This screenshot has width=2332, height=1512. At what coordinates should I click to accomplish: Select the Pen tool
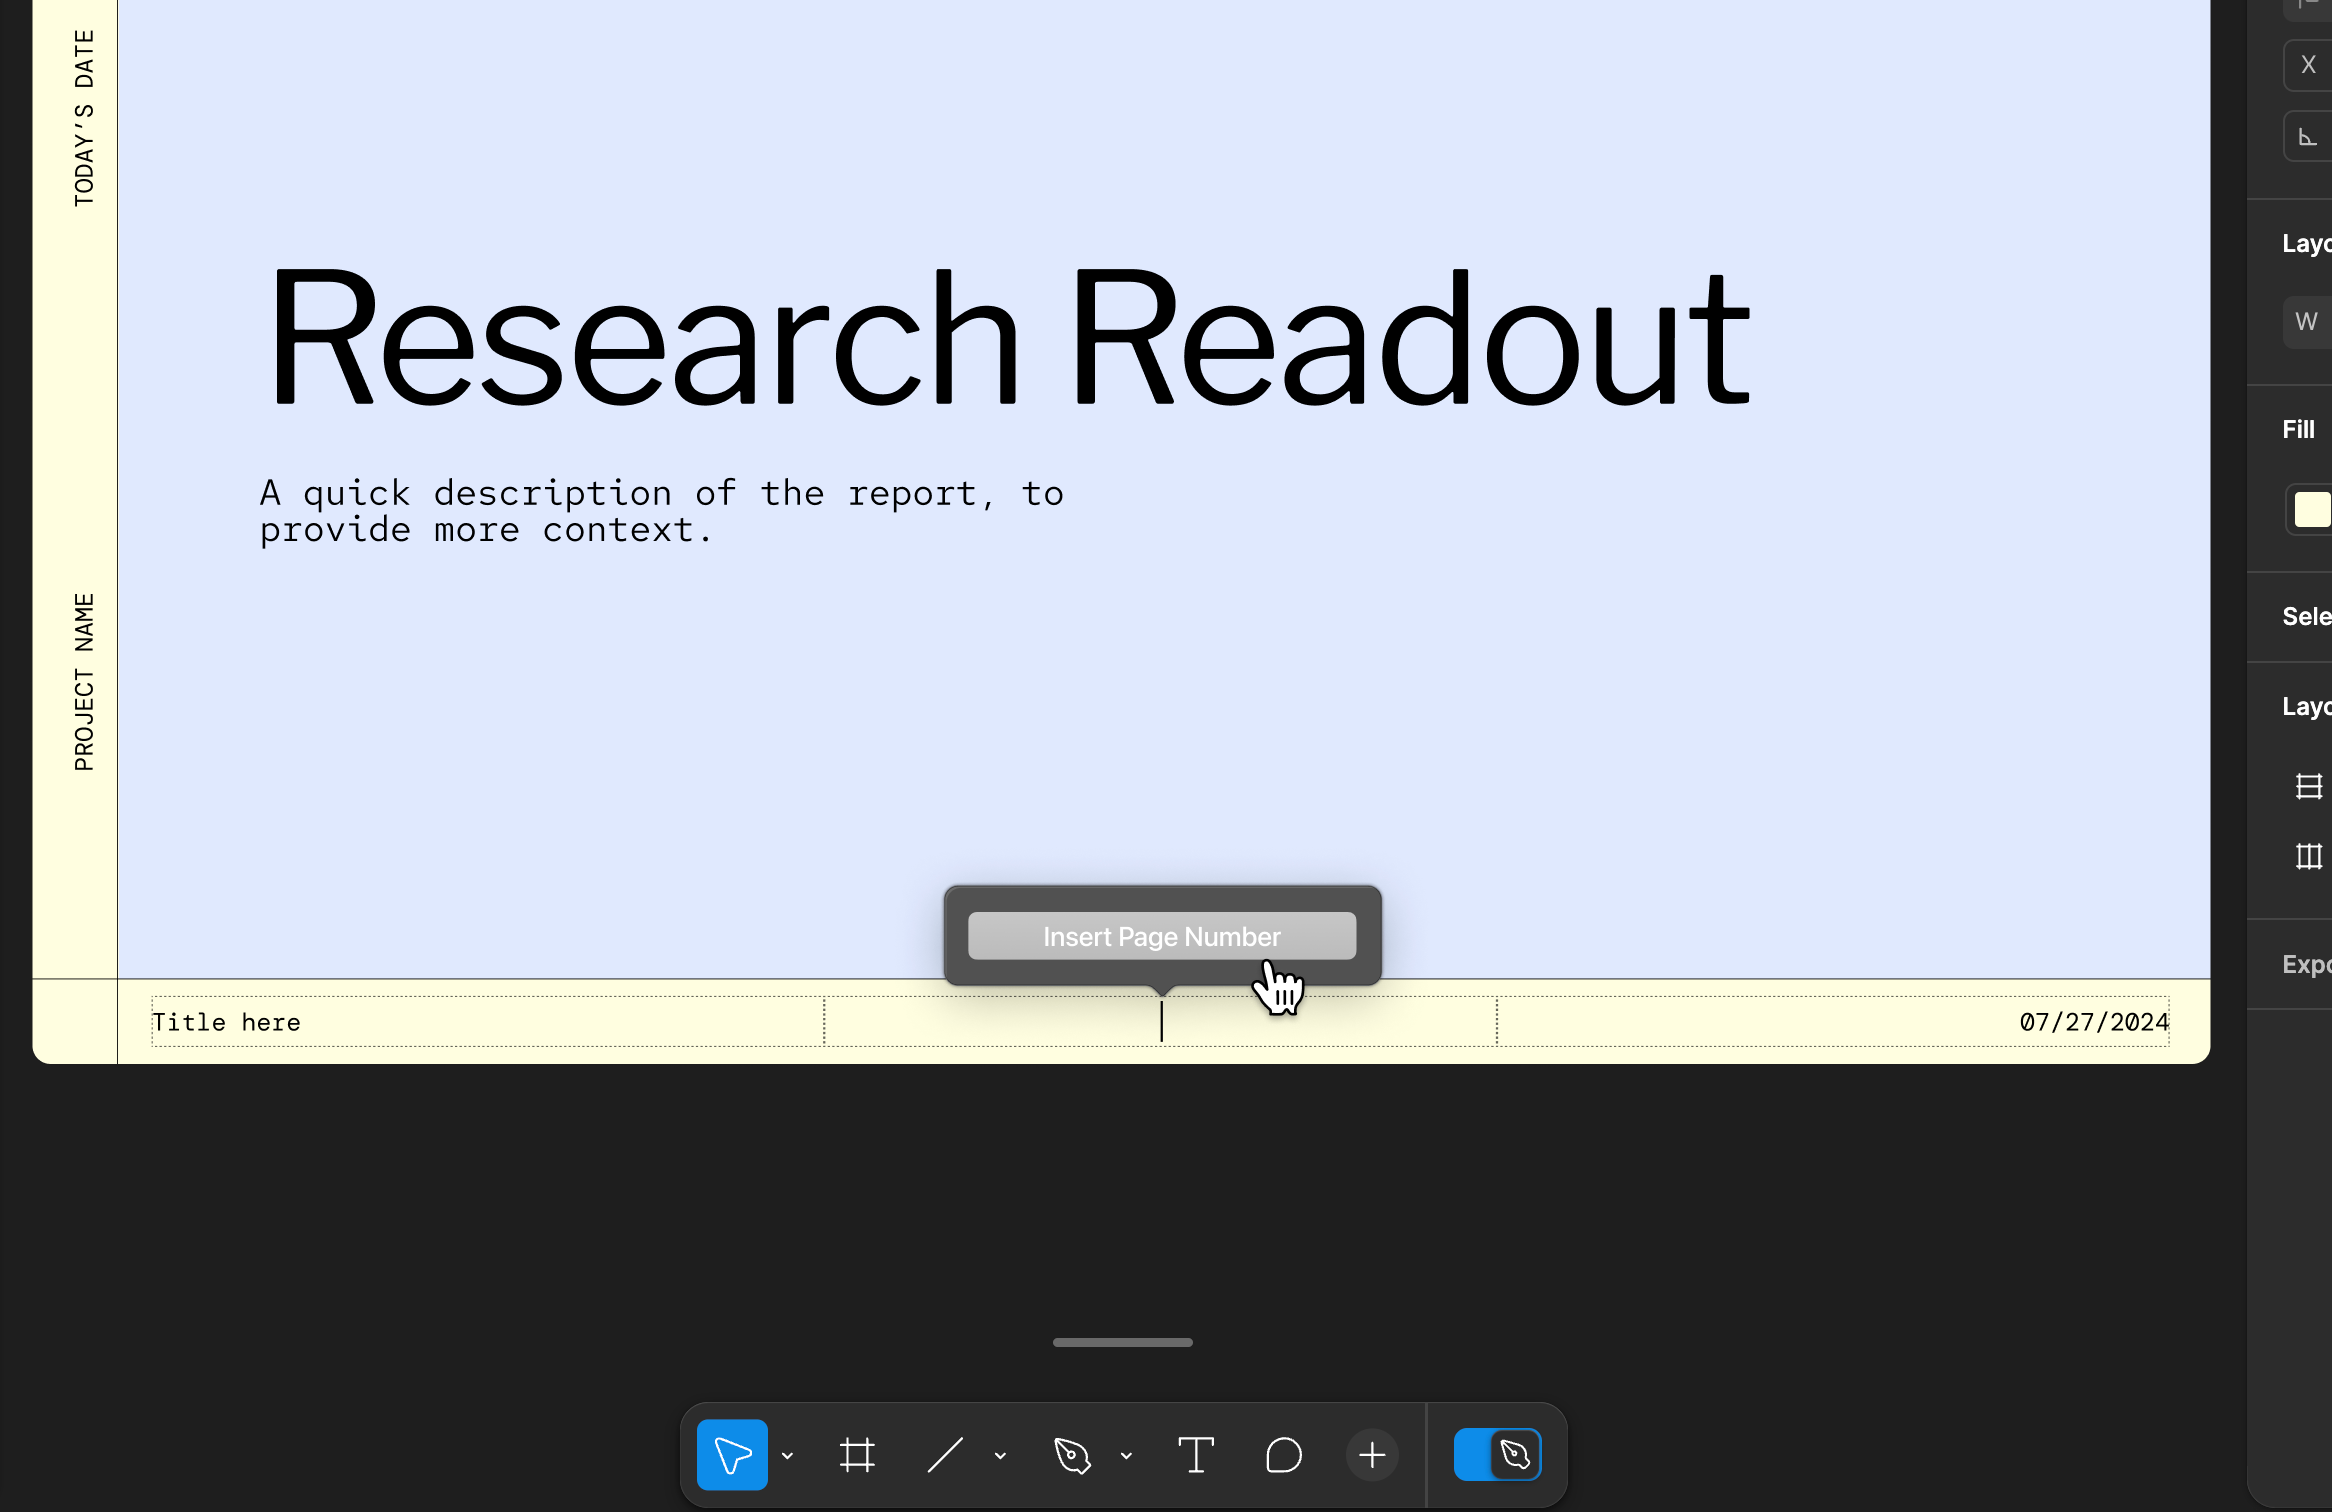point(1072,1455)
